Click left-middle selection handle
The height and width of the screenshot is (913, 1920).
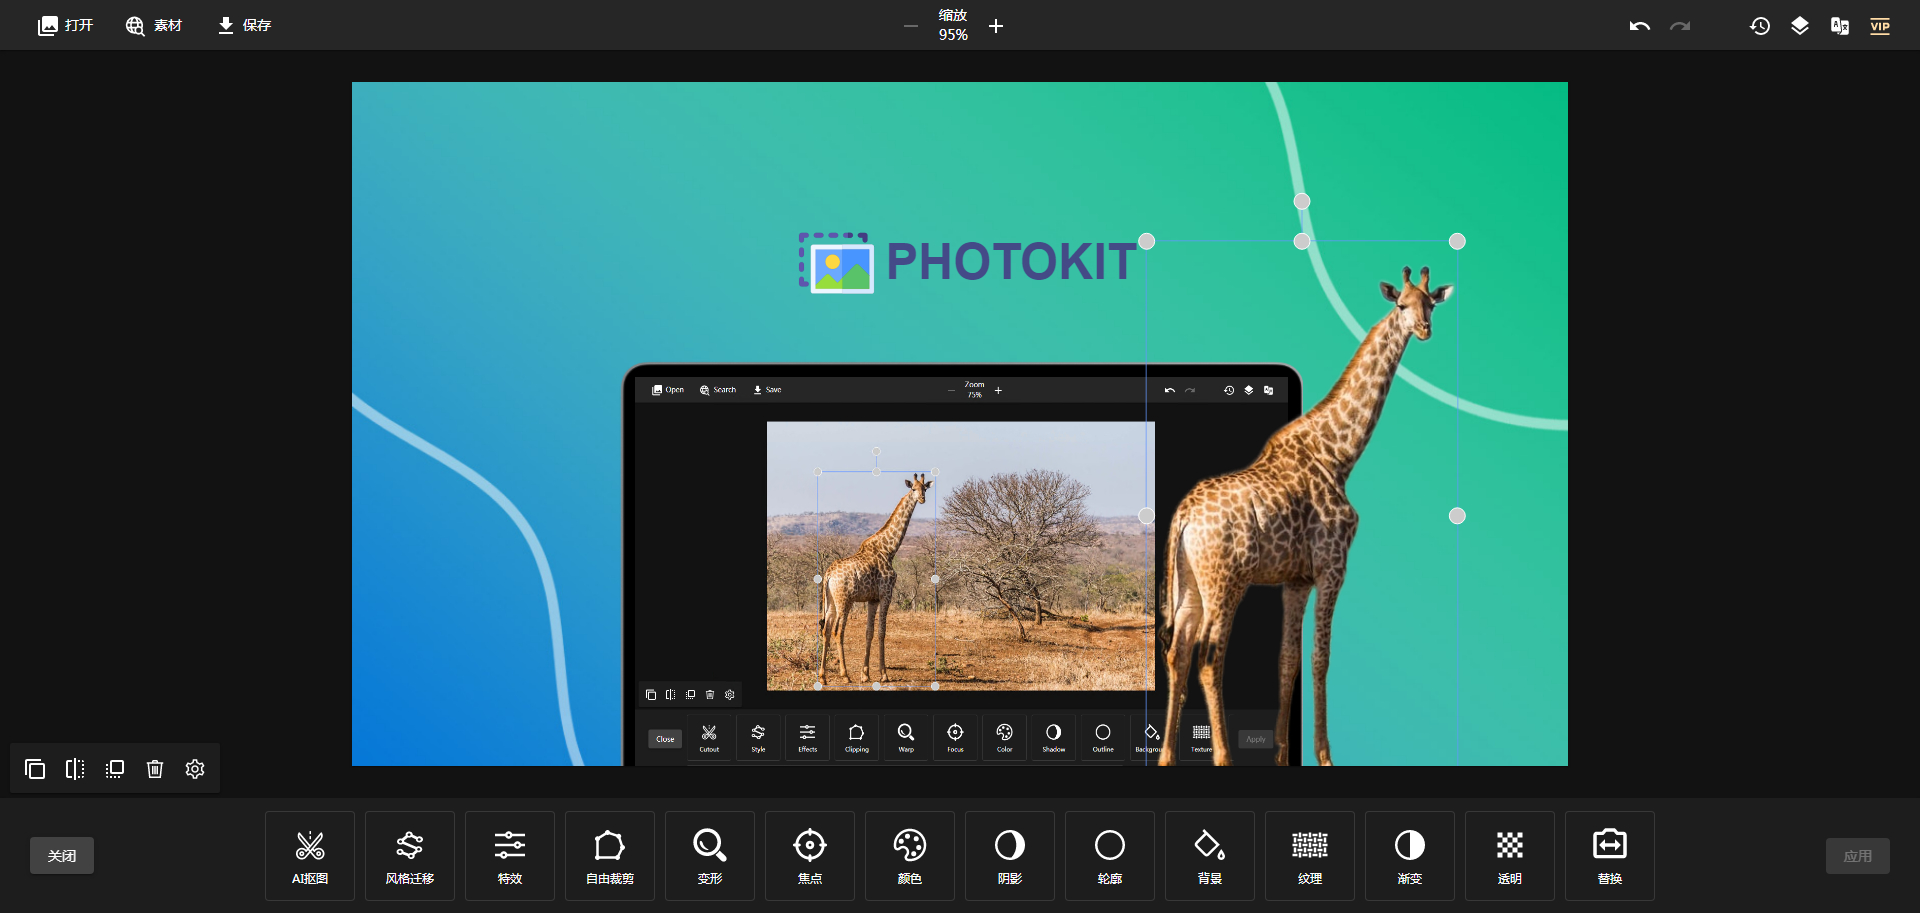(1147, 516)
